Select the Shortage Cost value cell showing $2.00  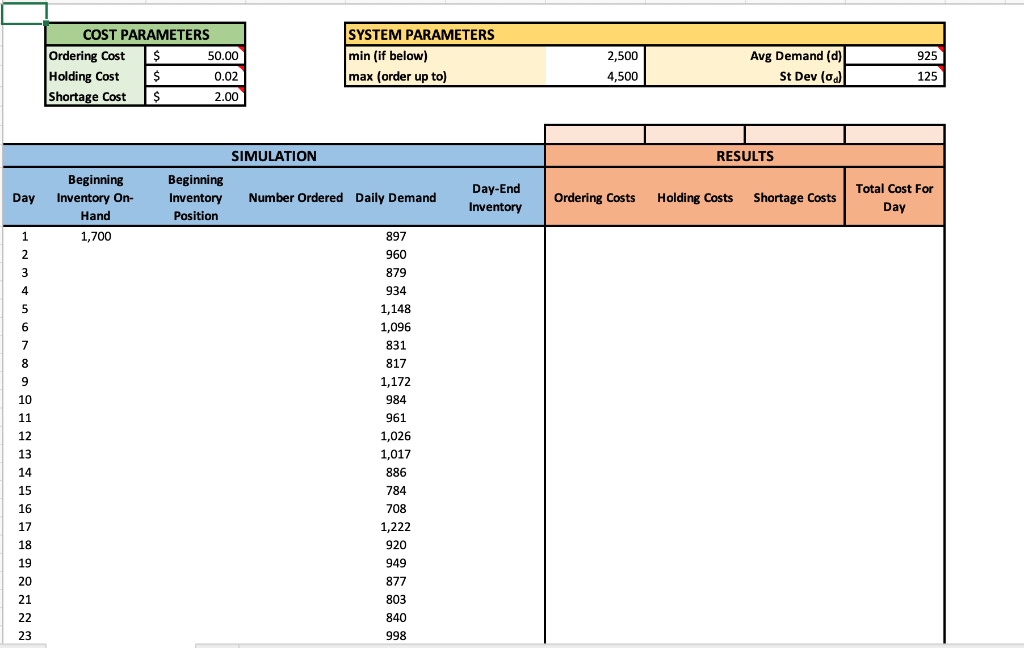click(196, 96)
